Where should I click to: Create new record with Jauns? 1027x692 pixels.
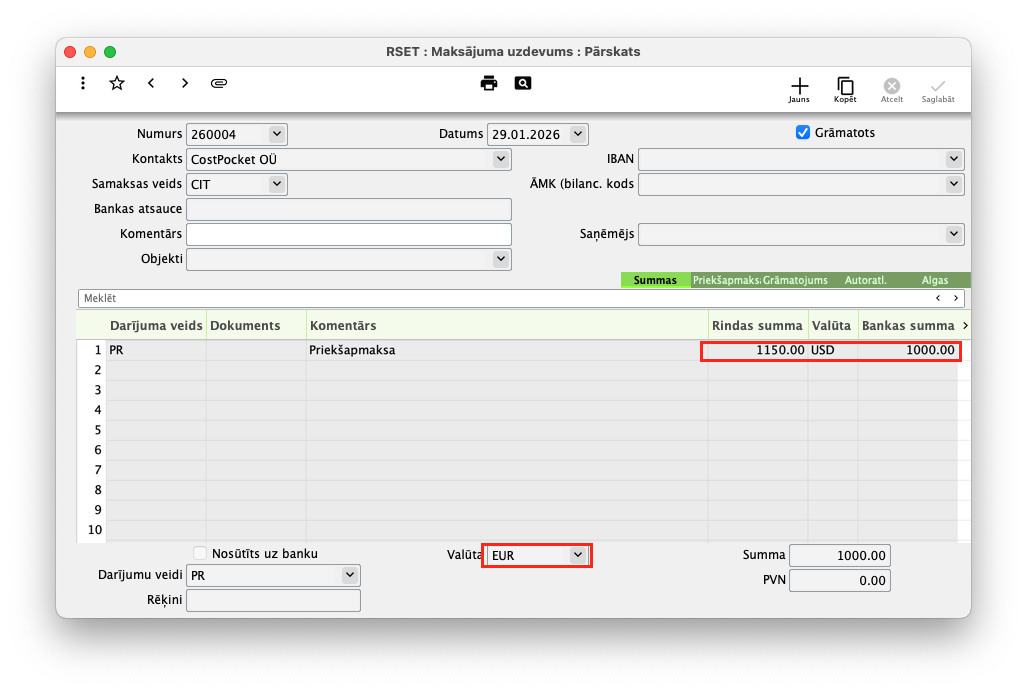[799, 90]
